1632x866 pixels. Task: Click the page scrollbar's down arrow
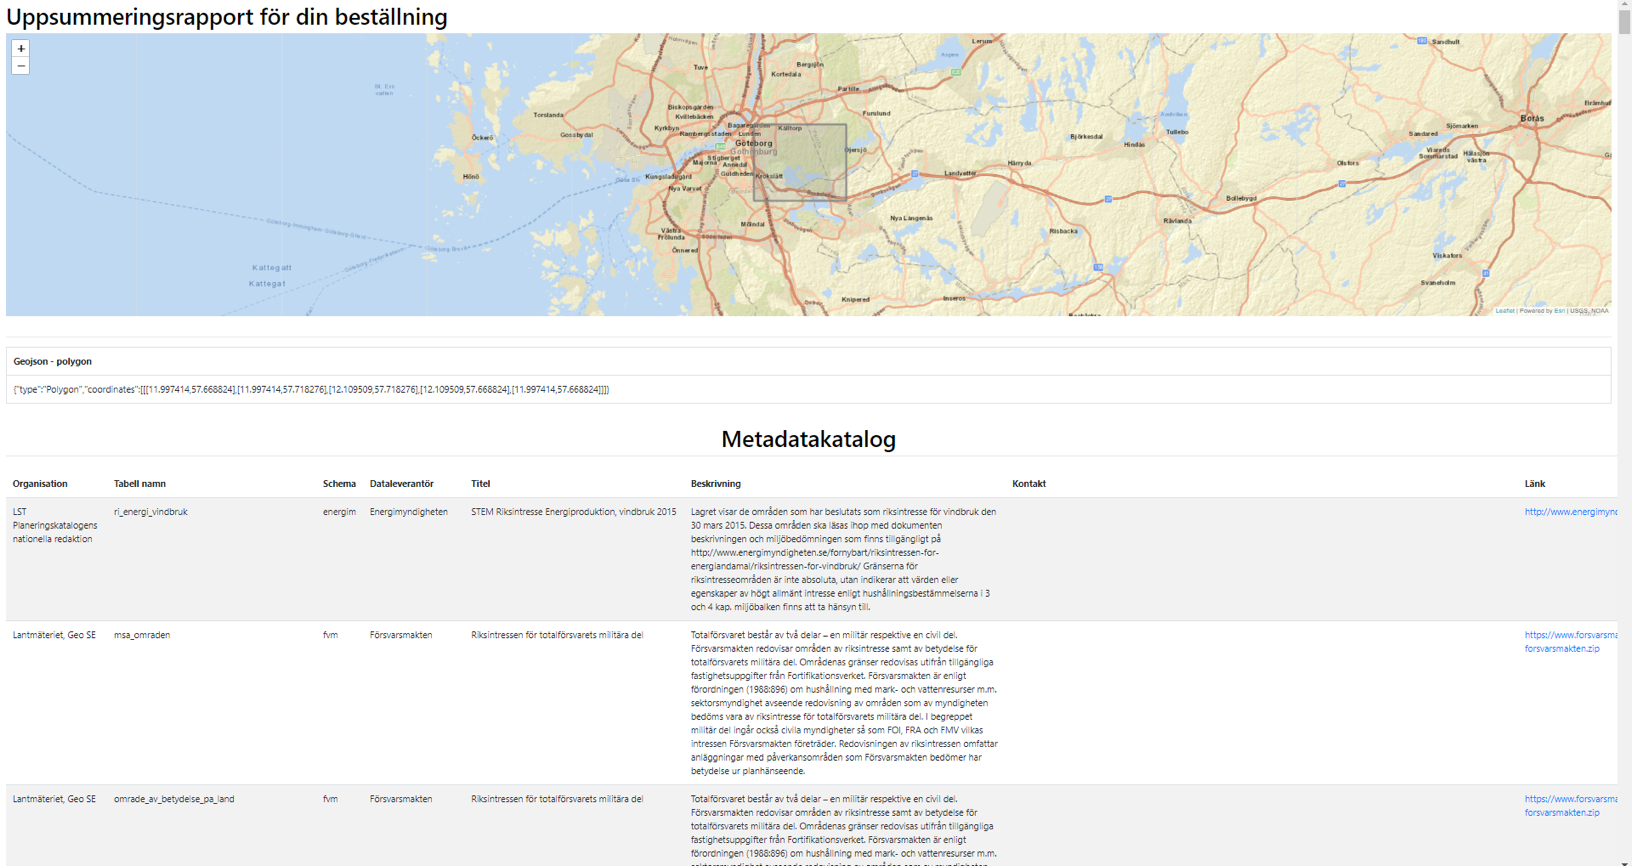click(x=1624, y=860)
